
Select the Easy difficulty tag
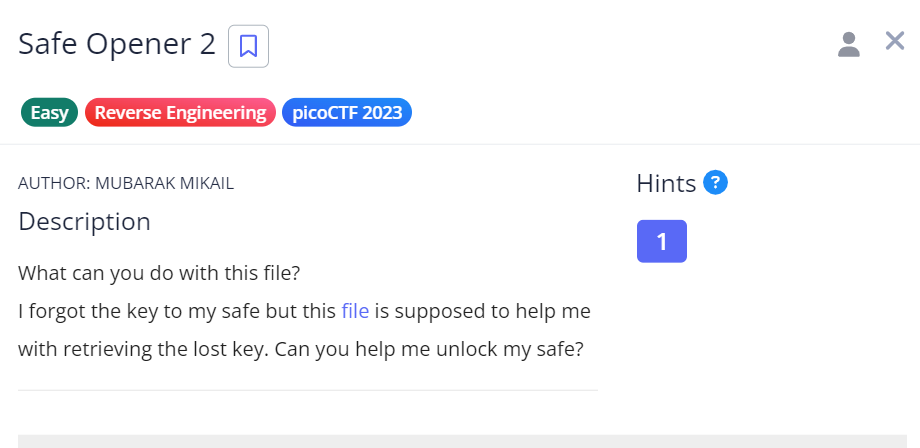(x=50, y=113)
